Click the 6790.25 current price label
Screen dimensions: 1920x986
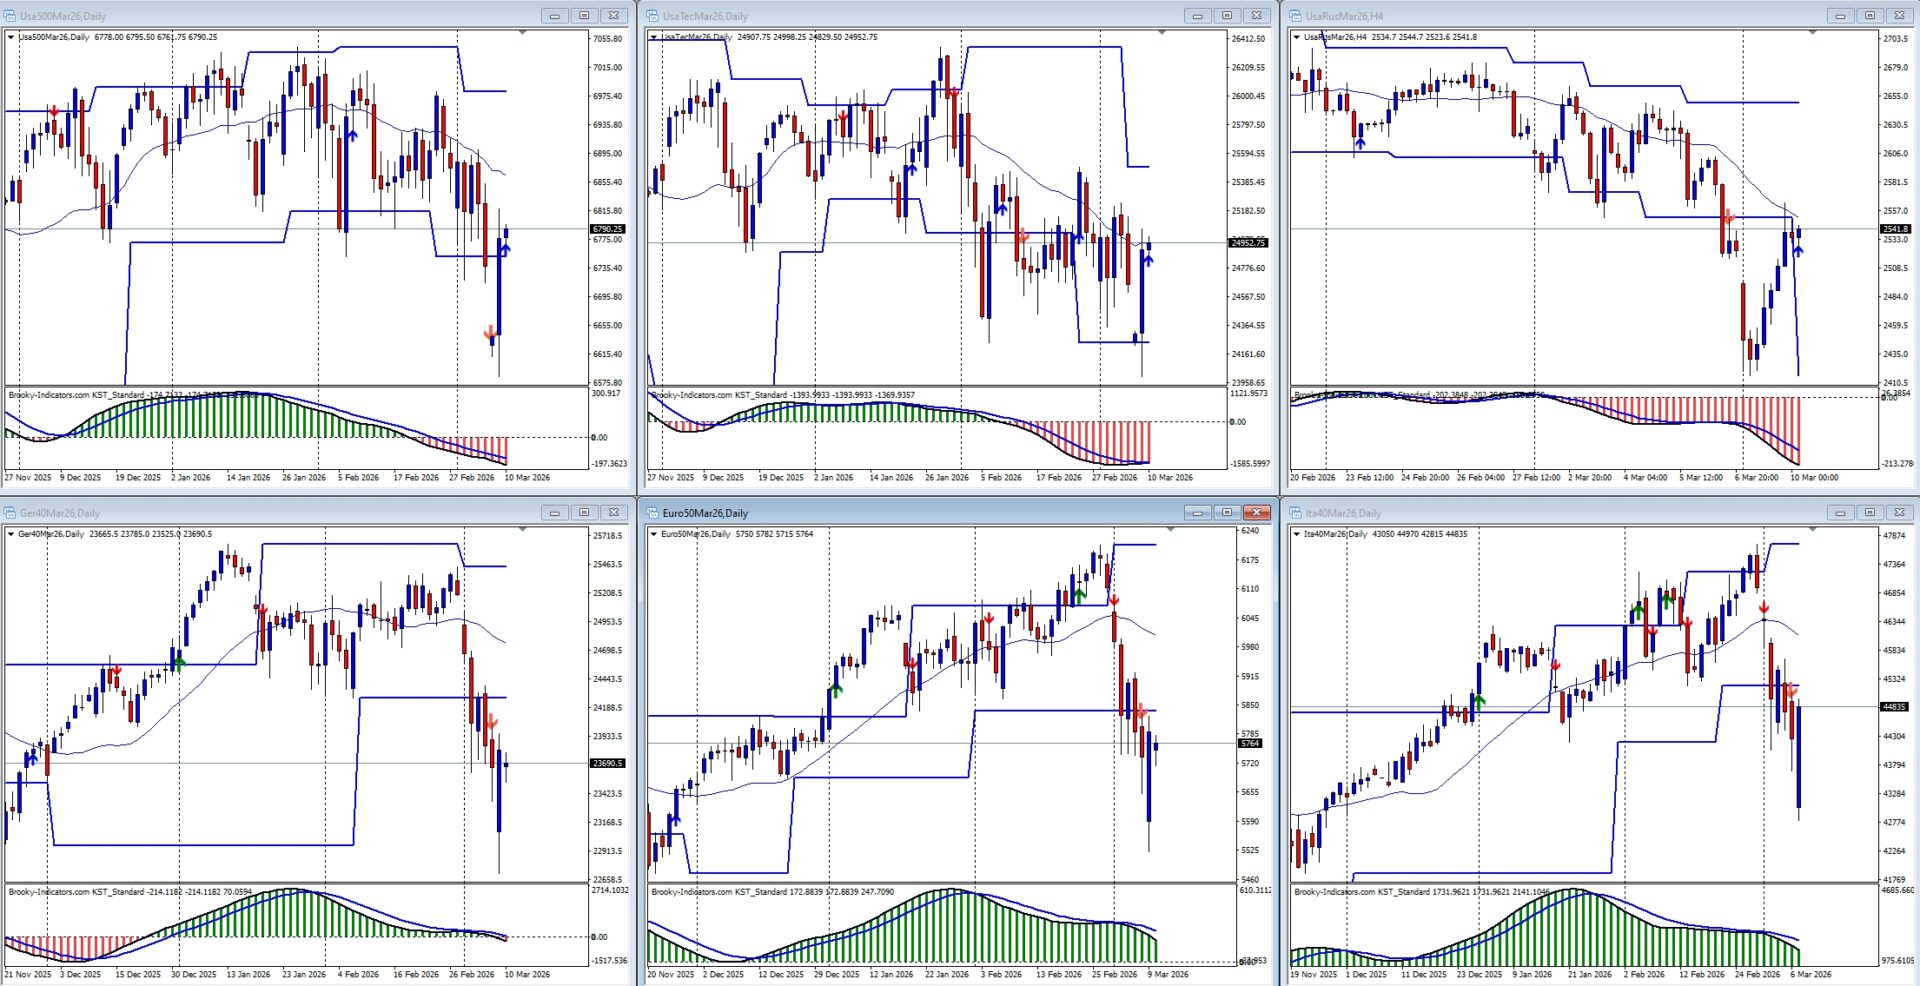[608, 229]
